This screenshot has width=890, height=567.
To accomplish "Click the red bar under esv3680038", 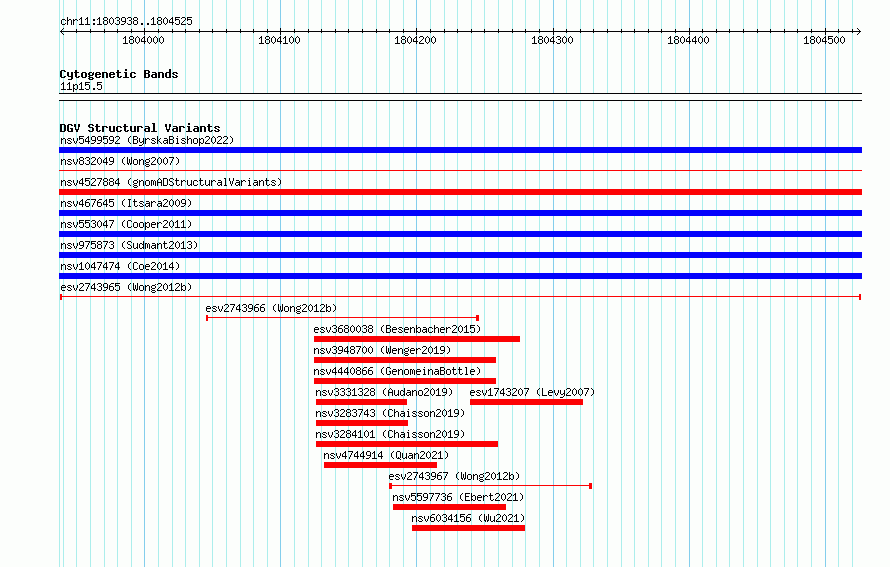I will [x=417, y=339].
